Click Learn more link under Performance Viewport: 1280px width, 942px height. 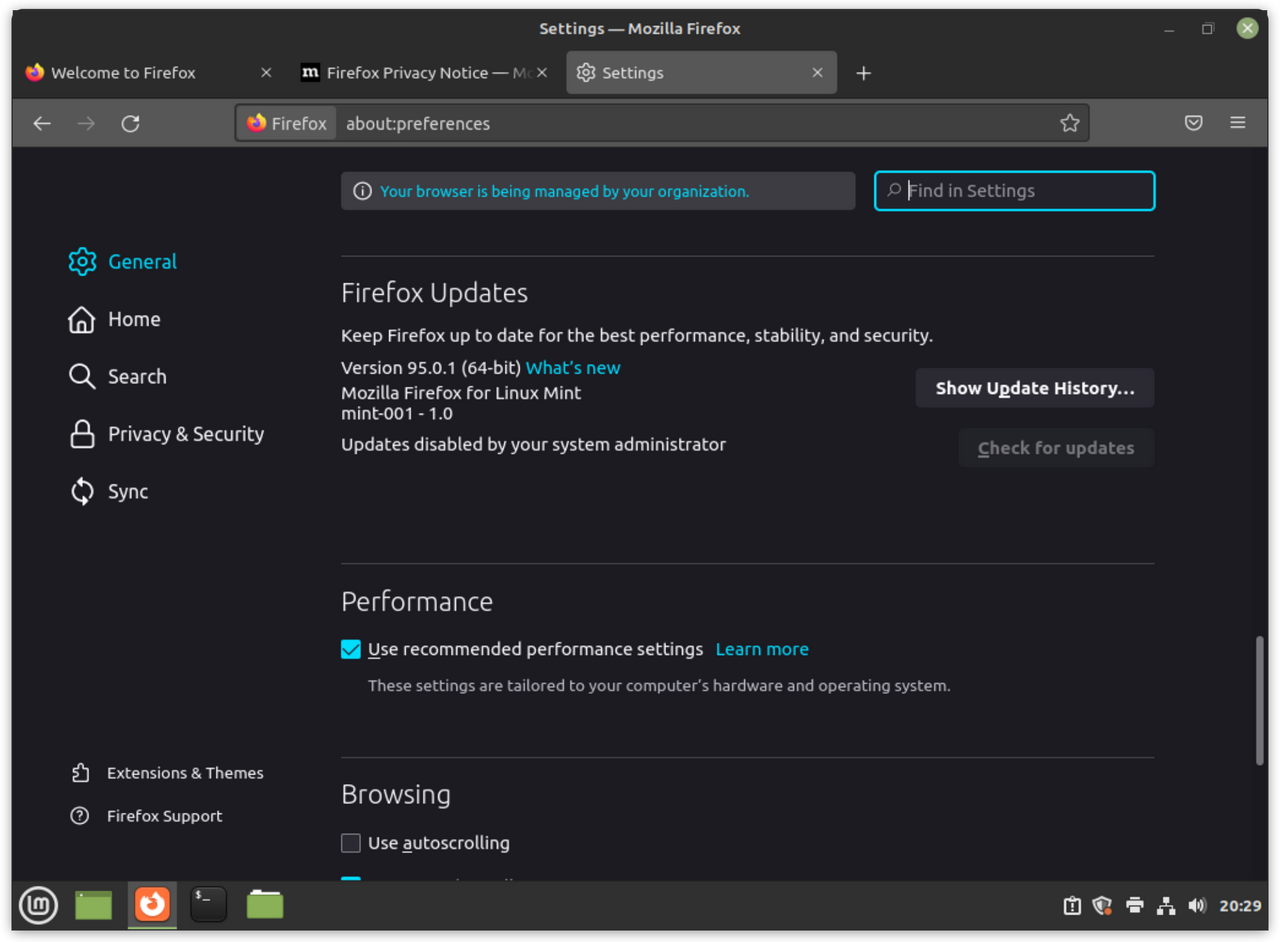[762, 649]
